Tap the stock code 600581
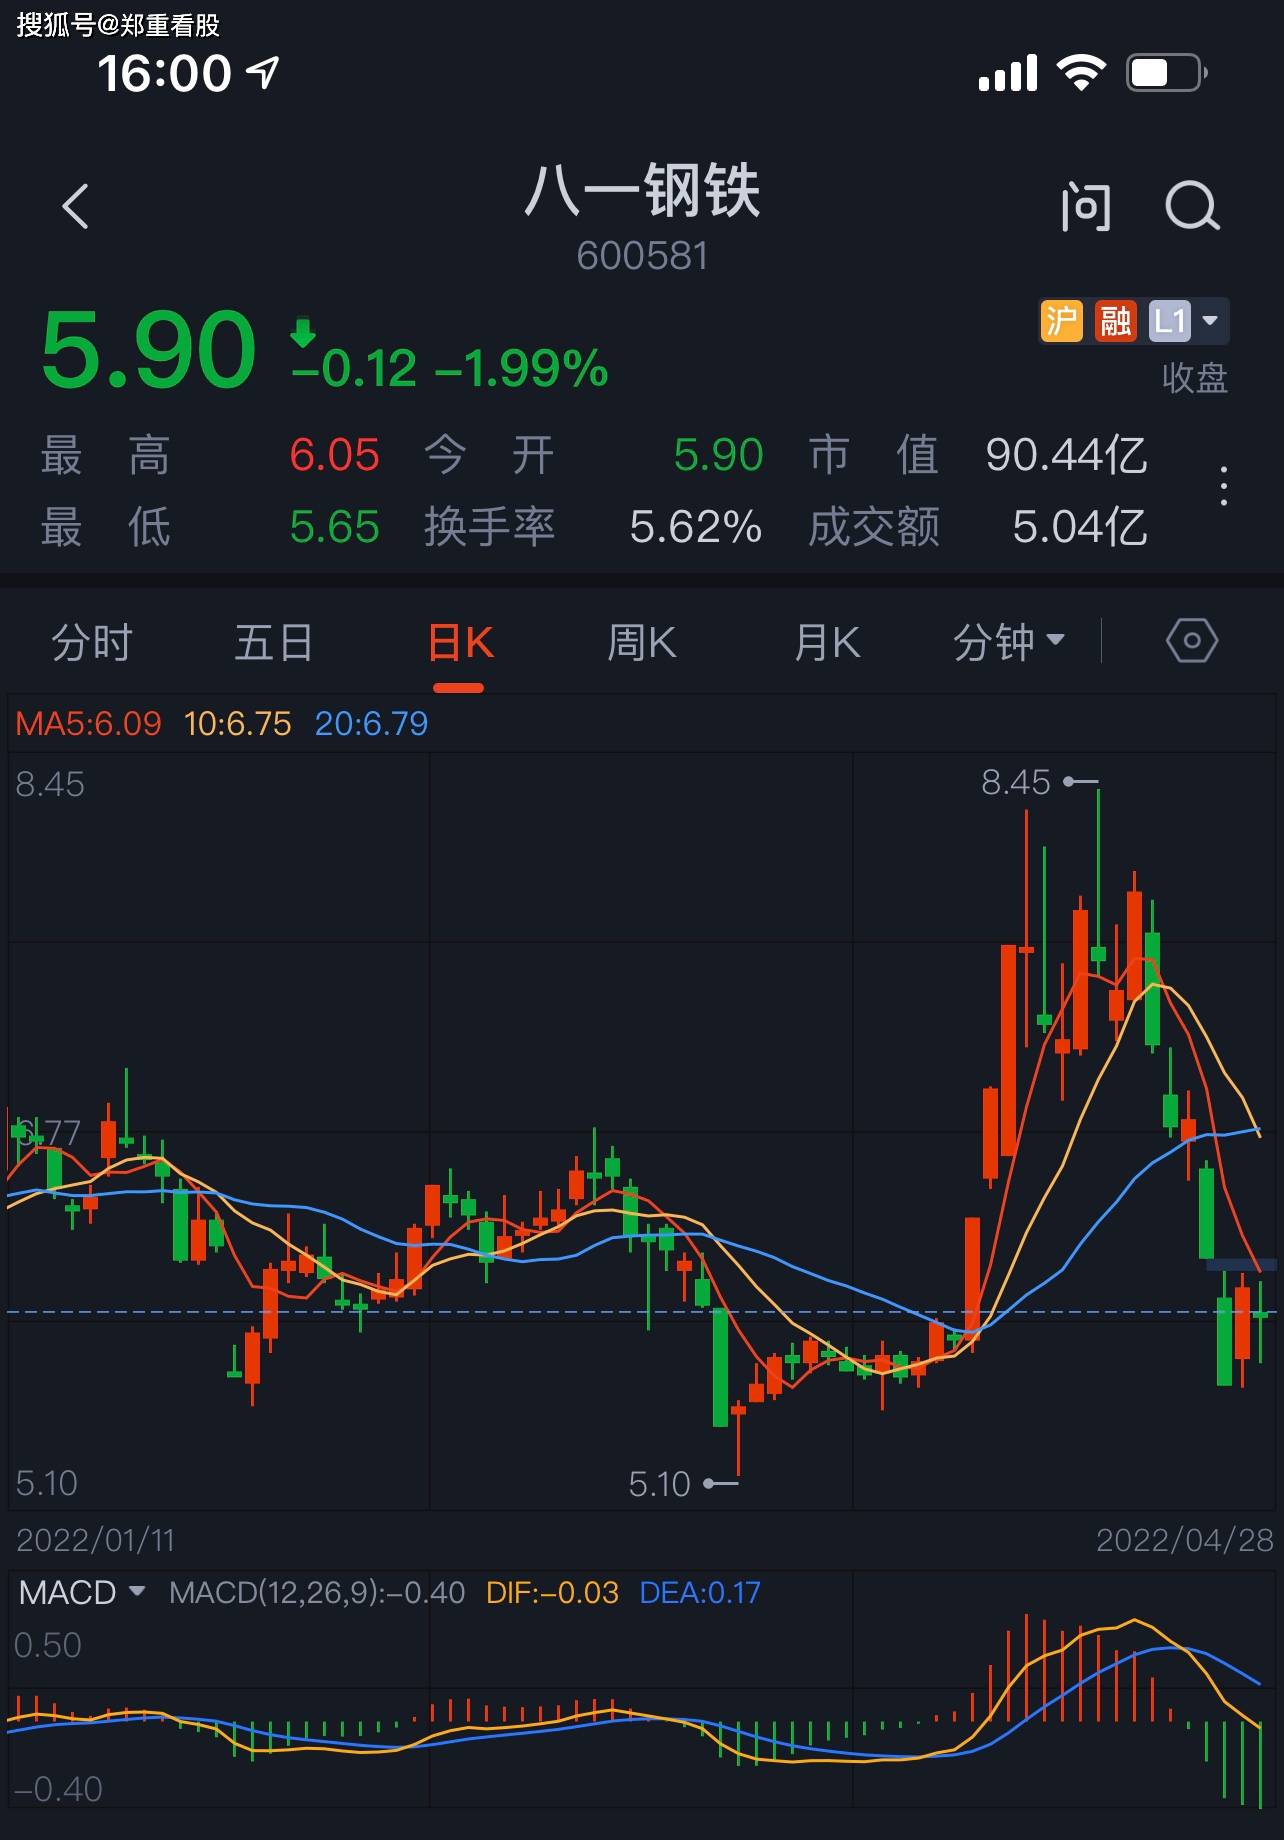 click(642, 256)
